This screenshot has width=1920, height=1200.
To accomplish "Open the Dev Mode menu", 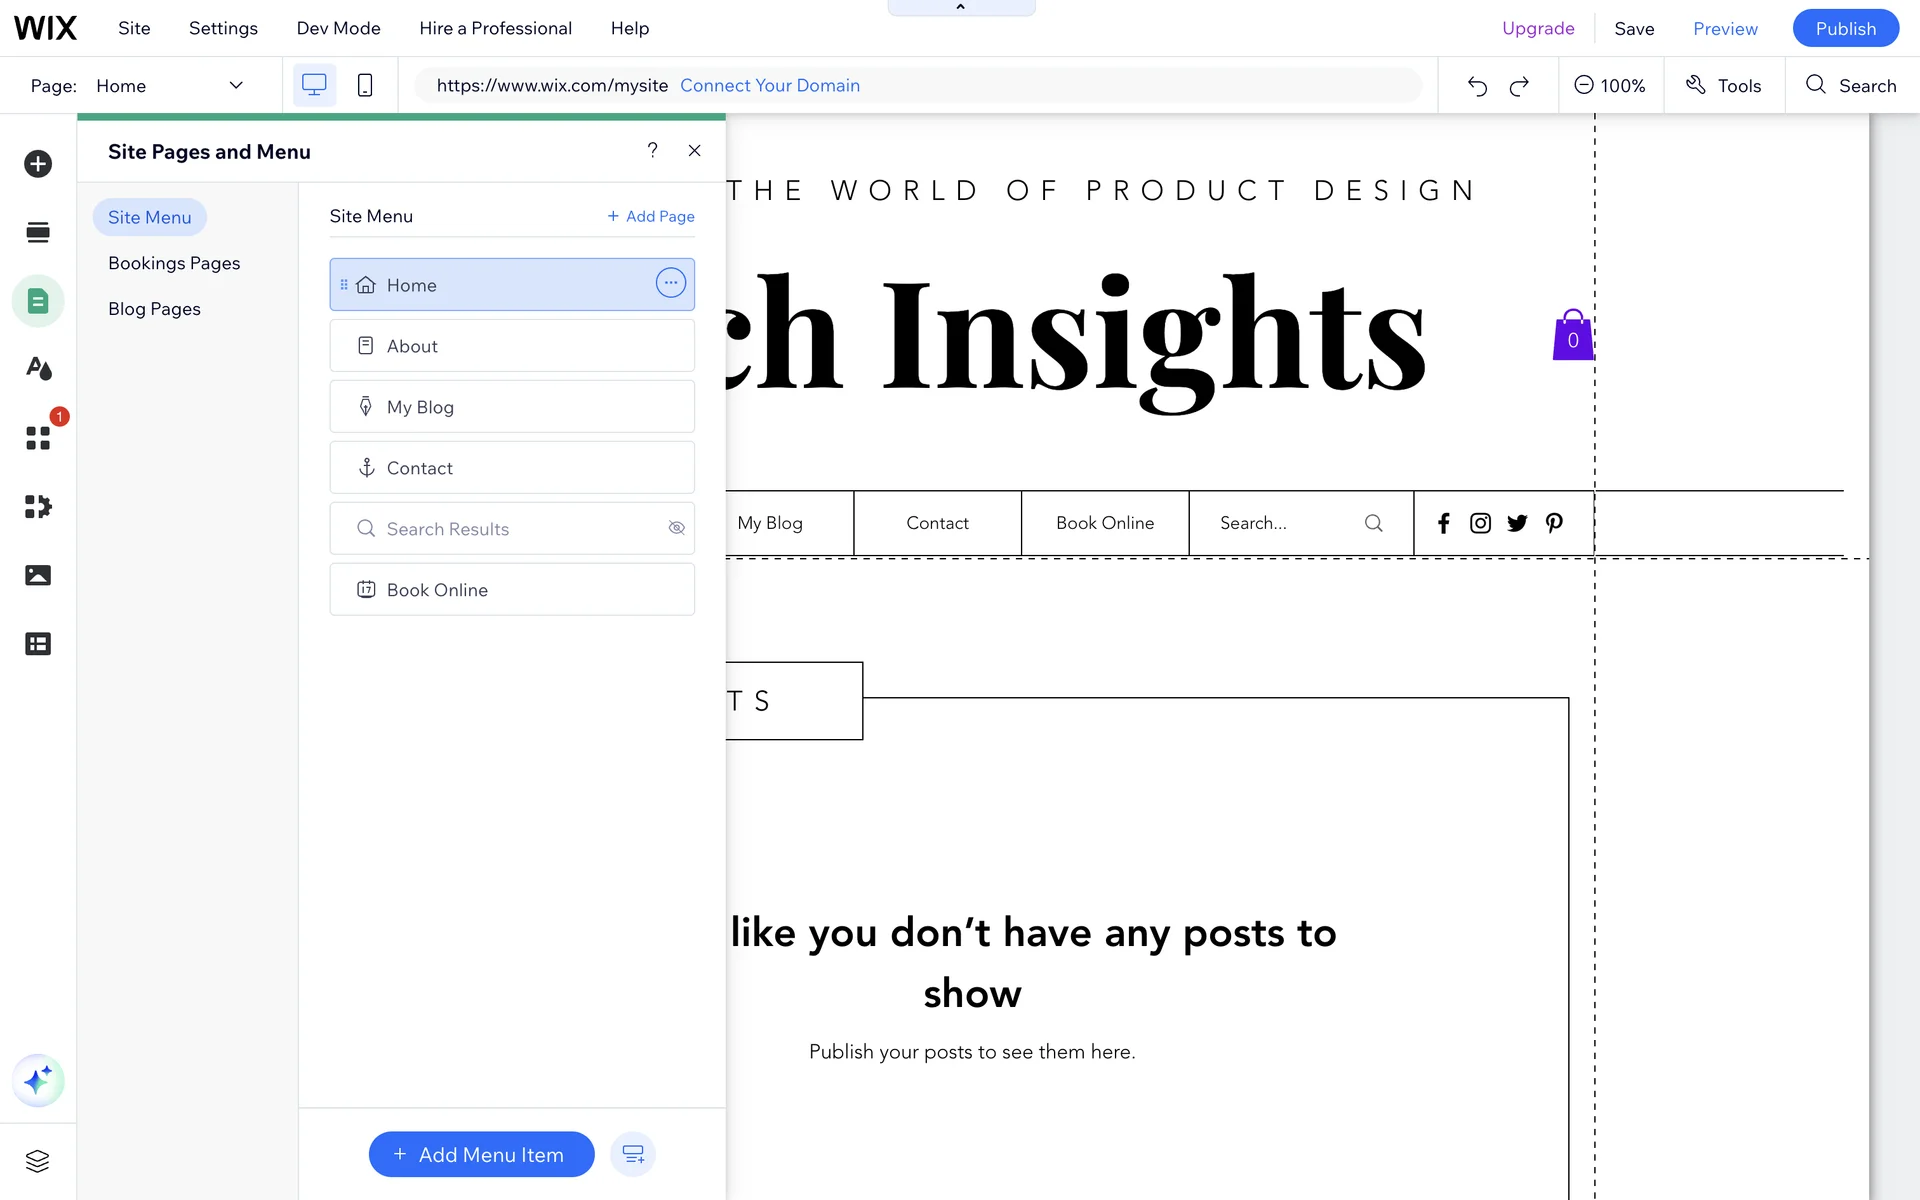I will pos(338,28).
